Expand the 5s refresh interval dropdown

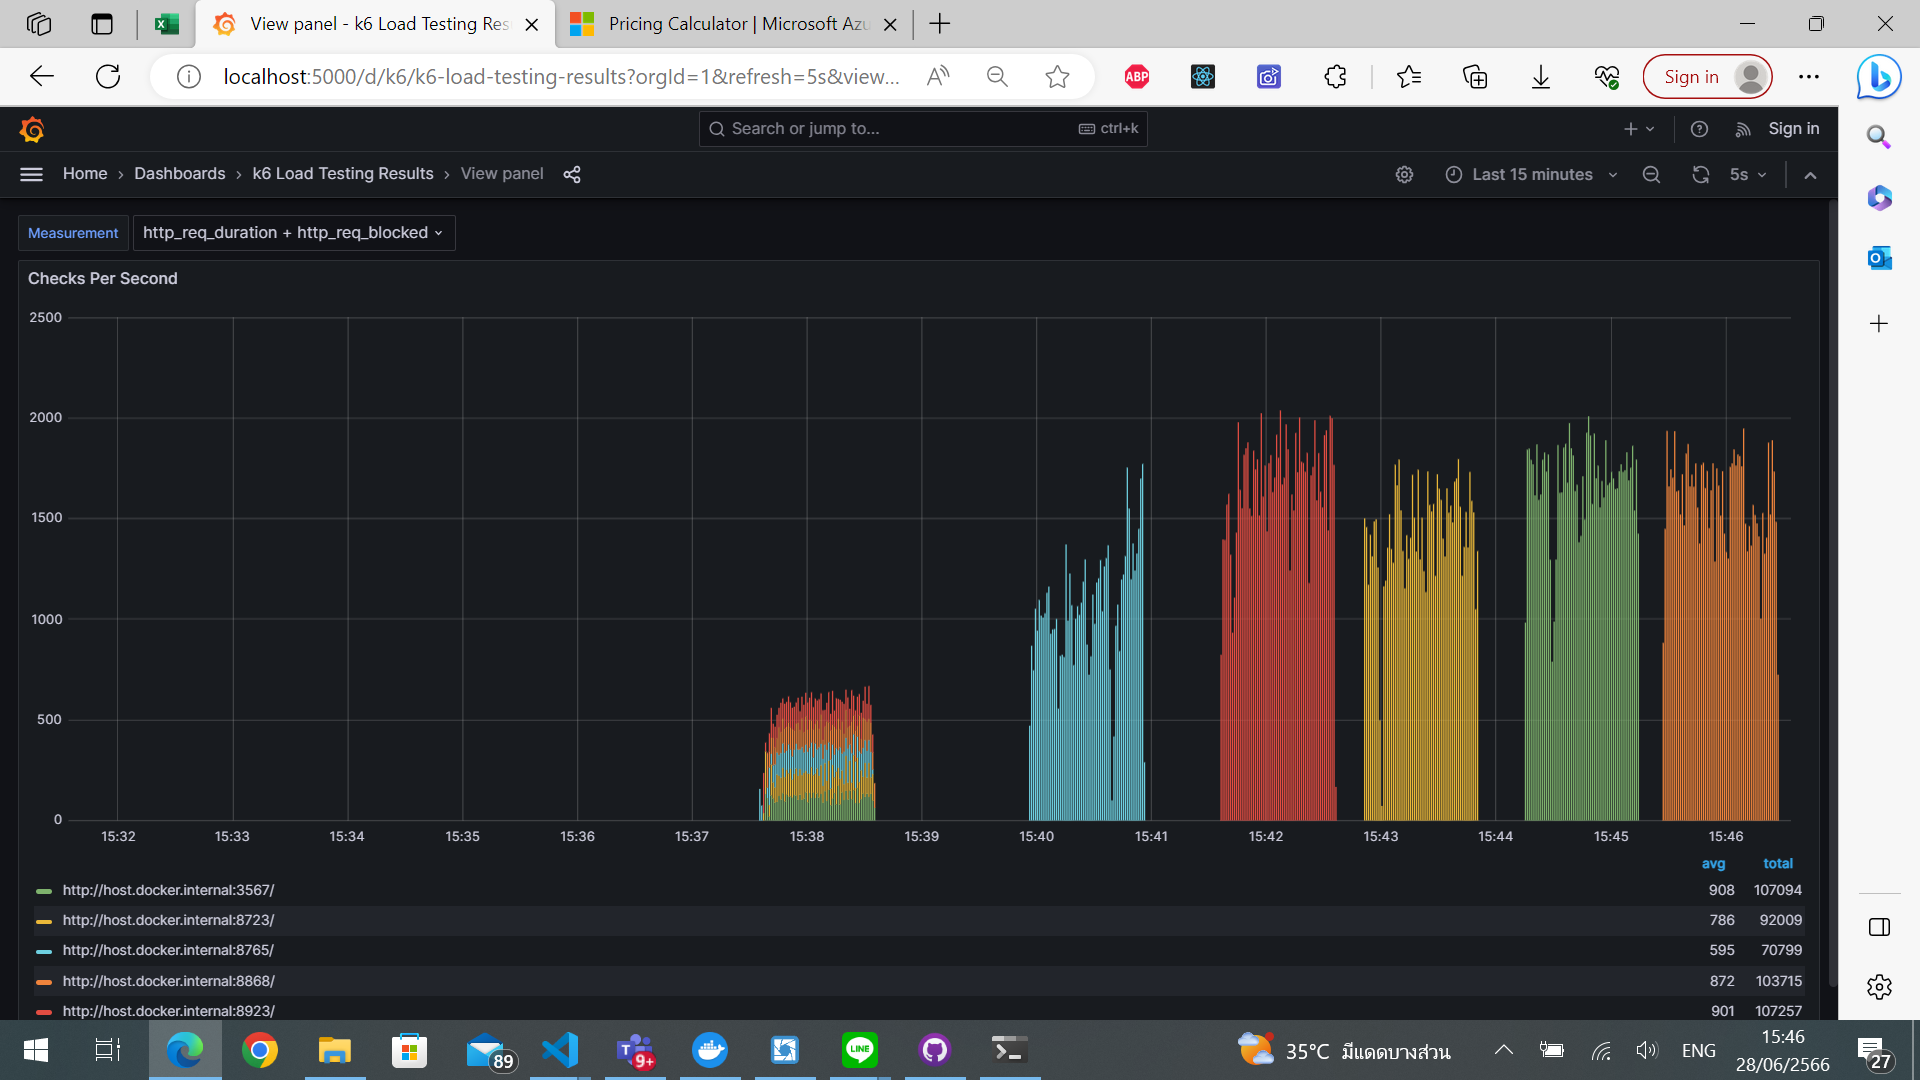1749,174
